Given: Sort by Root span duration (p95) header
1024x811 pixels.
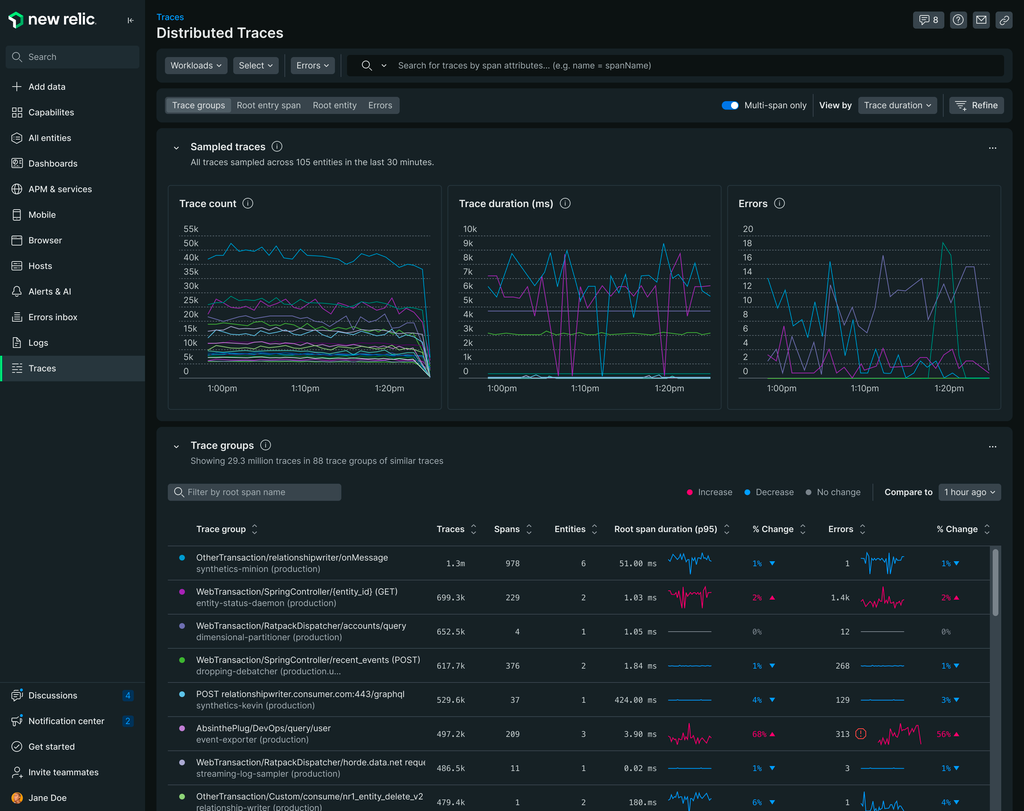Looking at the screenshot, I should coord(672,529).
